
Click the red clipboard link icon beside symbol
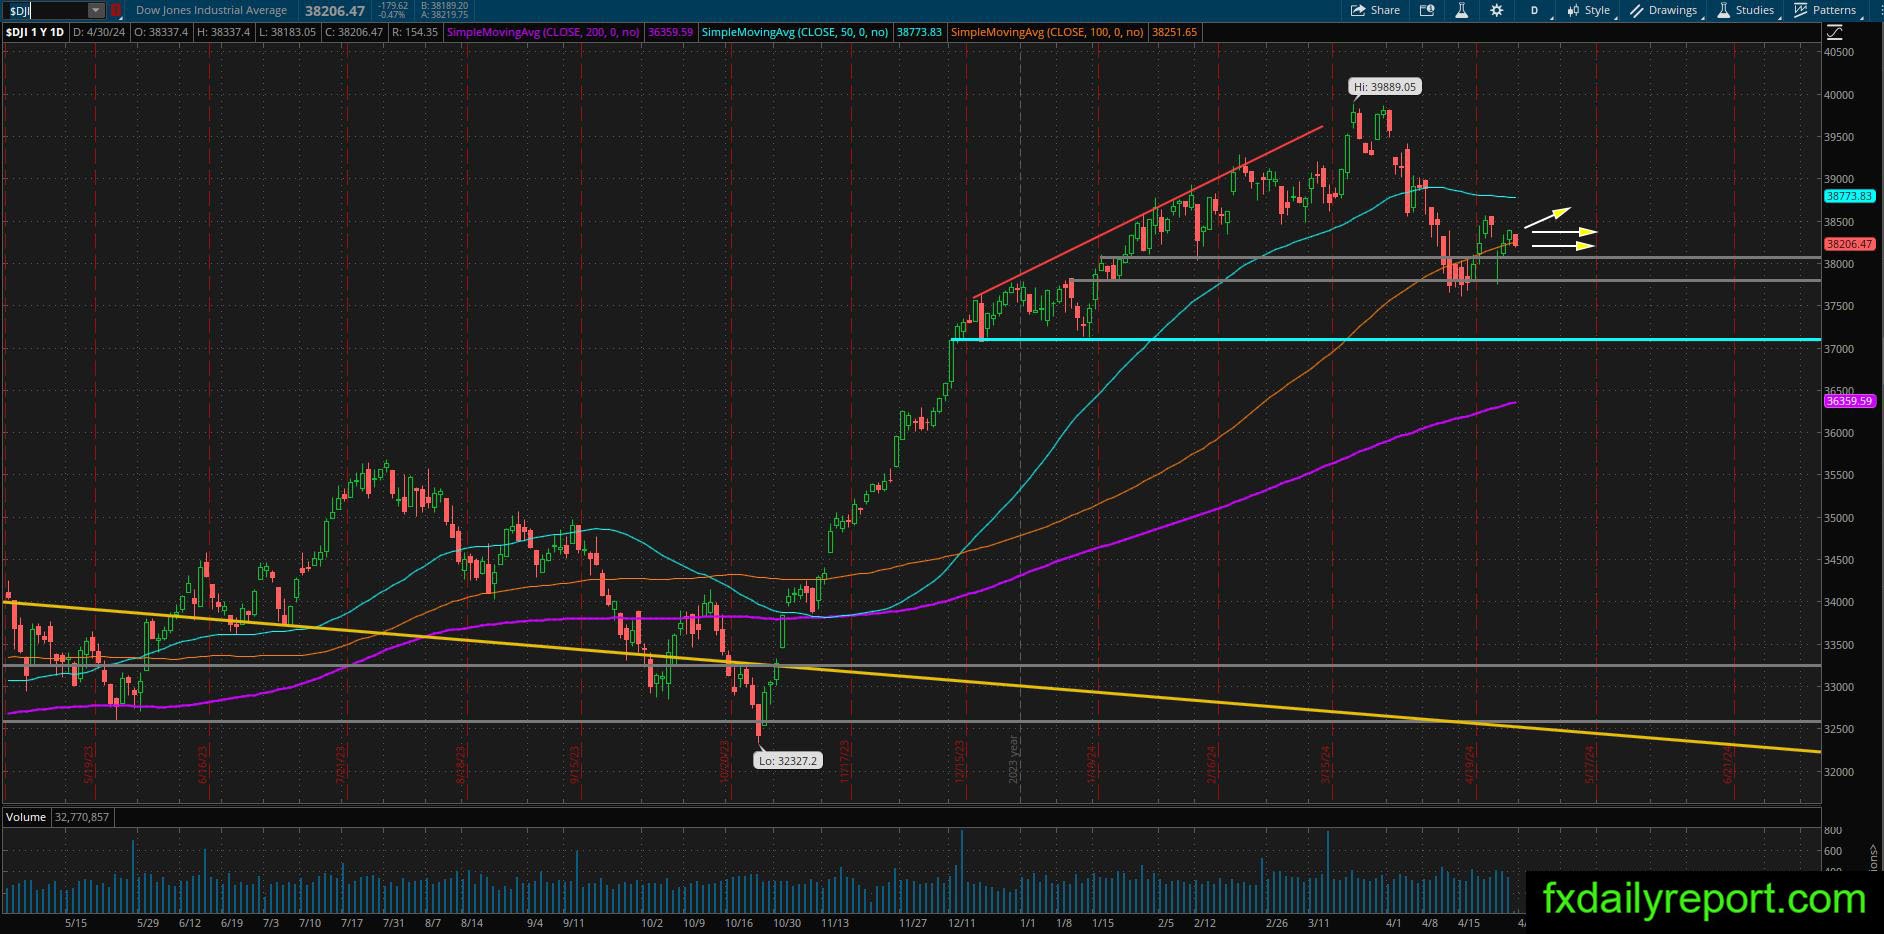pos(116,10)
